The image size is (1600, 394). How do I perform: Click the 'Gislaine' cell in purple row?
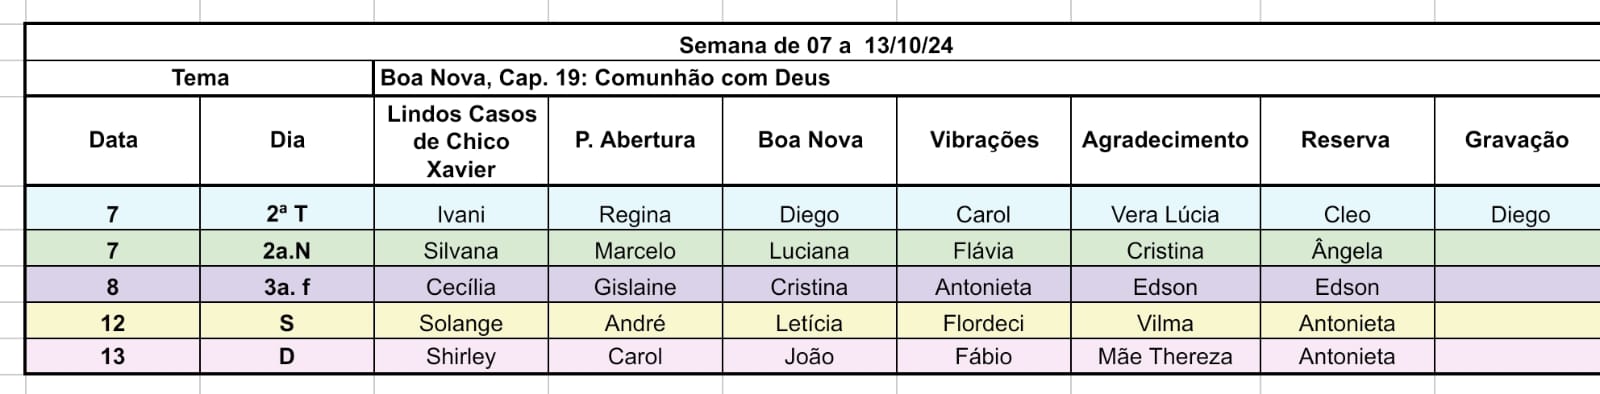click(635, 286)
